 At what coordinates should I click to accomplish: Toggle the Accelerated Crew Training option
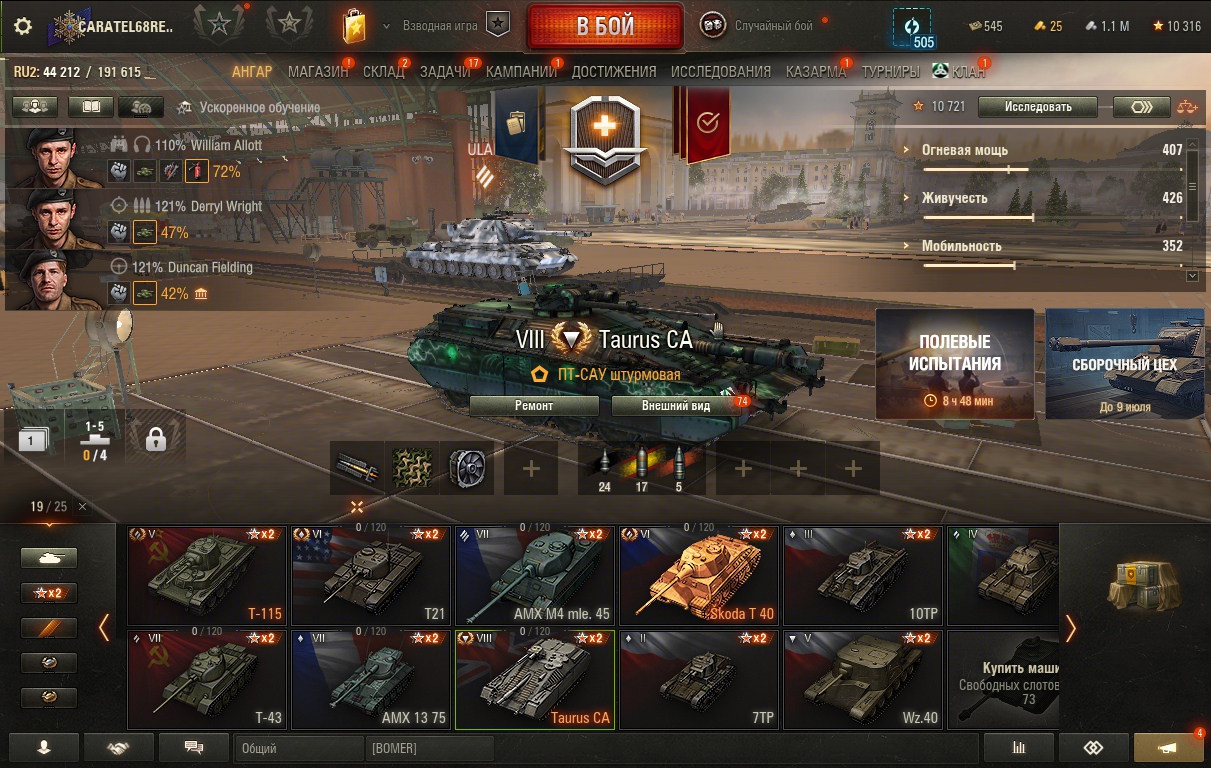pyautogui.click(x=248, y=108)
